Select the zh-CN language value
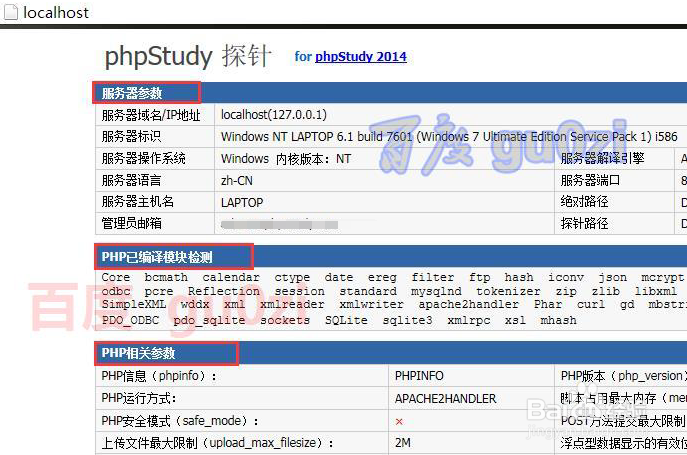 237,181
